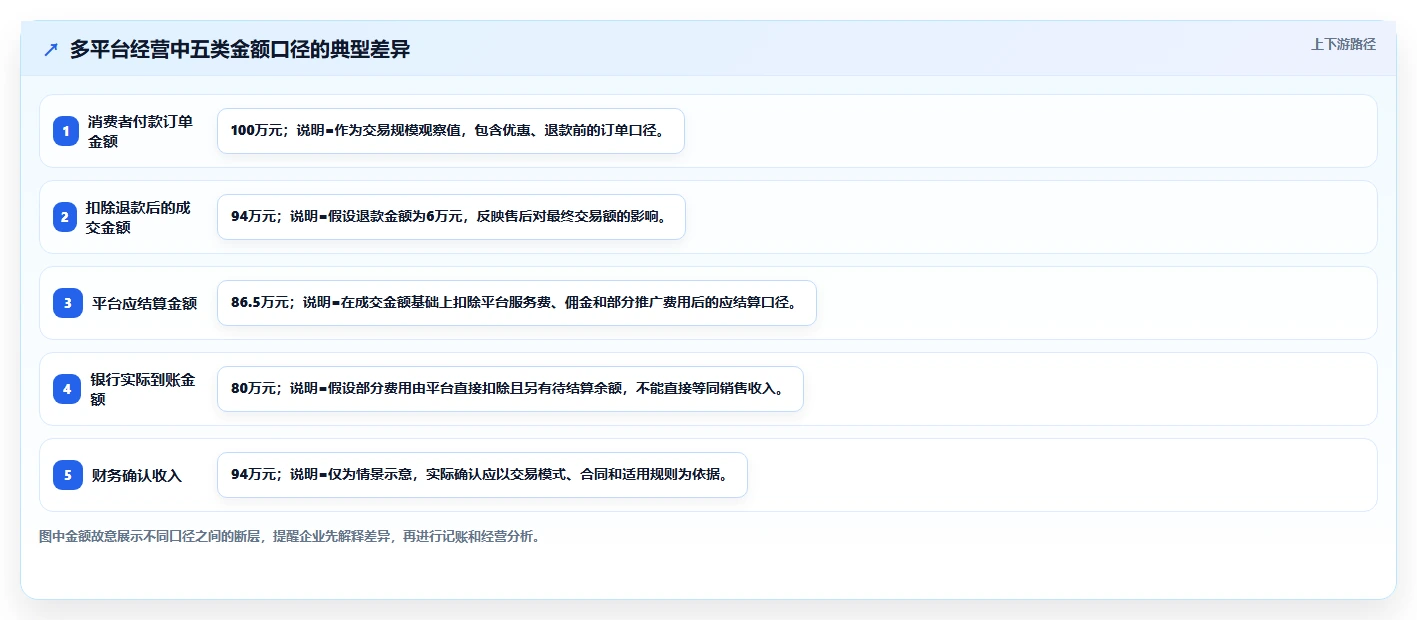
Task: Click the 80万元 description box
Action: [x=510, y=389]
